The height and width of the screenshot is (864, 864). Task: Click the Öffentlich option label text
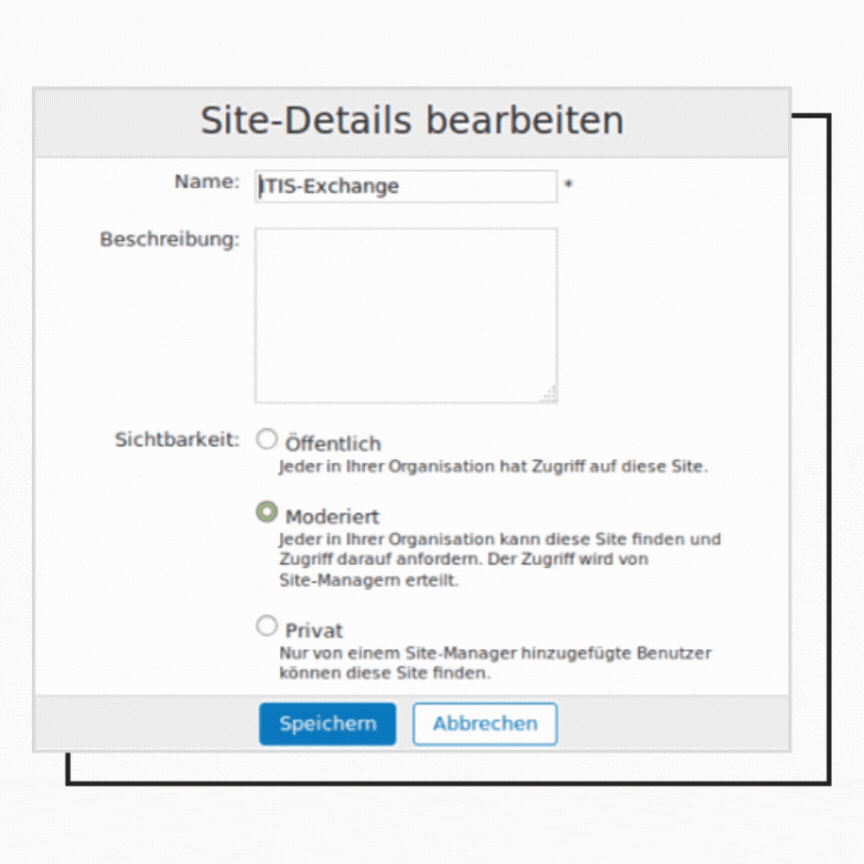click(333, 443)
